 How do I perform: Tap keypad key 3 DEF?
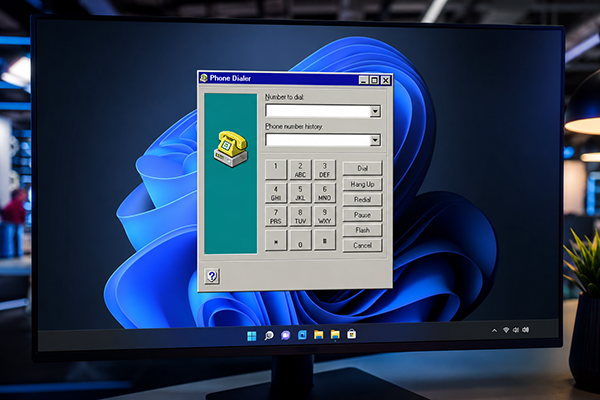(x=324, y=170)
